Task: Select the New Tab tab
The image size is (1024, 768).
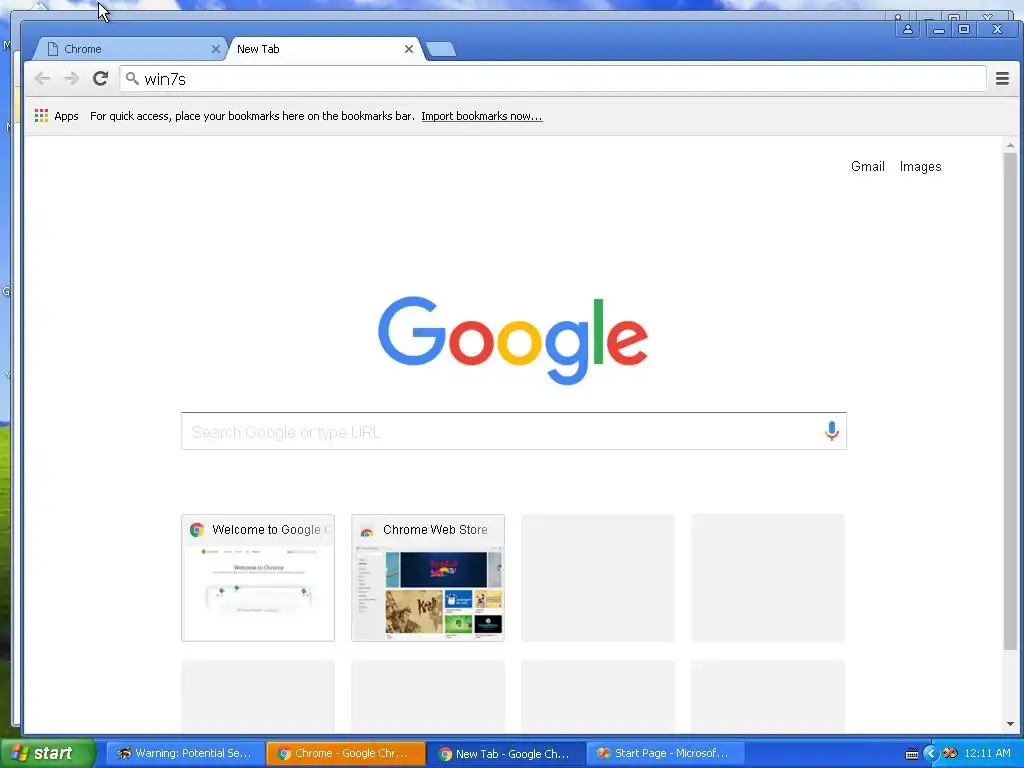Action: click(x=324, y=49)
